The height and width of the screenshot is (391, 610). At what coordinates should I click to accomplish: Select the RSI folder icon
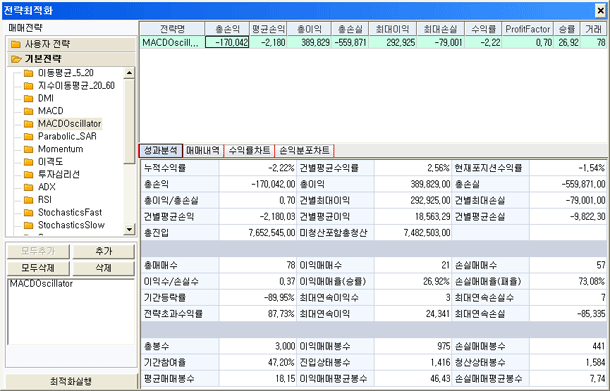[28, 200]
